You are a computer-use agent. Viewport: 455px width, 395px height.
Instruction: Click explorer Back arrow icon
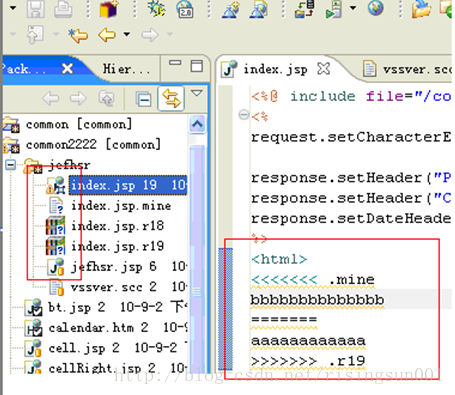[x=51, y=98]
